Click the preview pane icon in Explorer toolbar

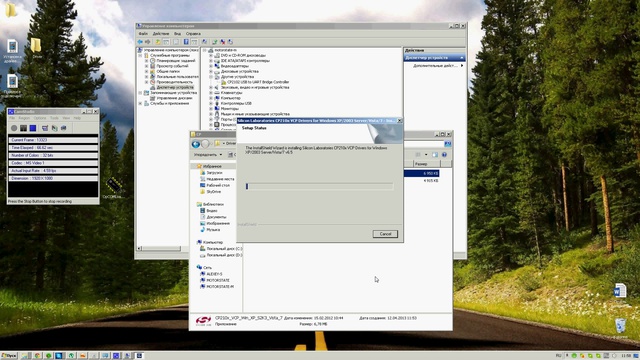tap(435, 155)
